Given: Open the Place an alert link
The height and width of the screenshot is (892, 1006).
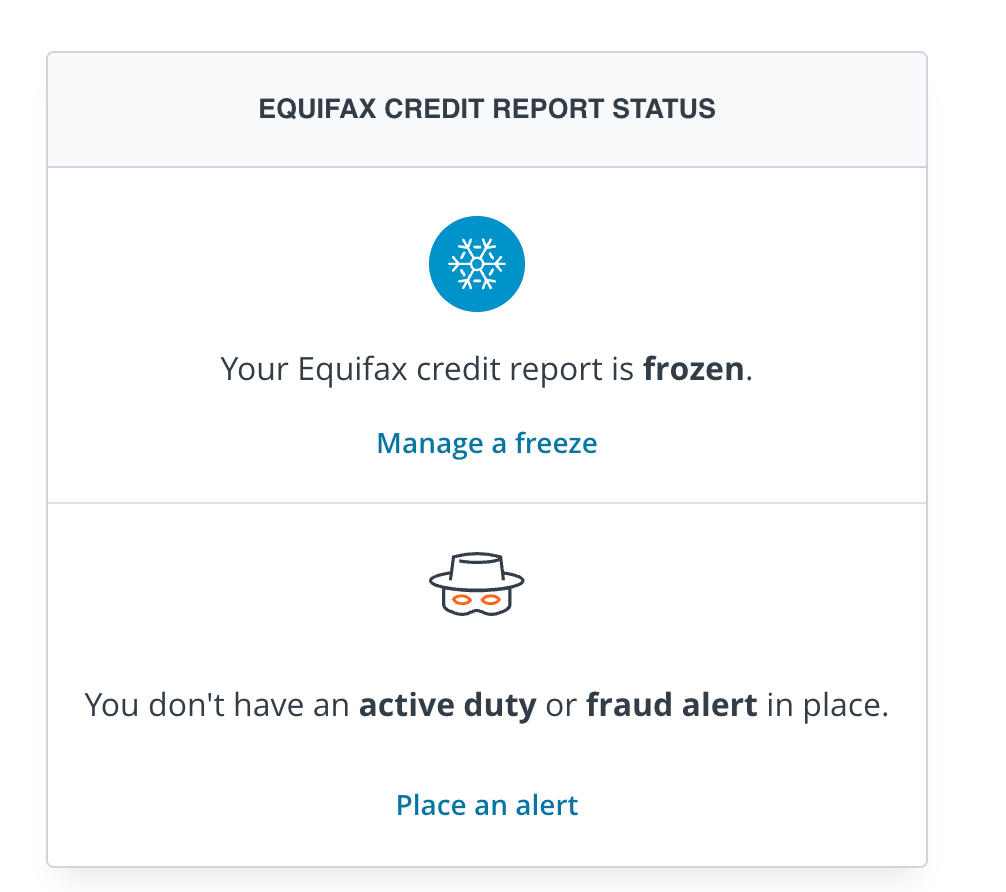Looking at the screenshot, I should coord(487,805).
